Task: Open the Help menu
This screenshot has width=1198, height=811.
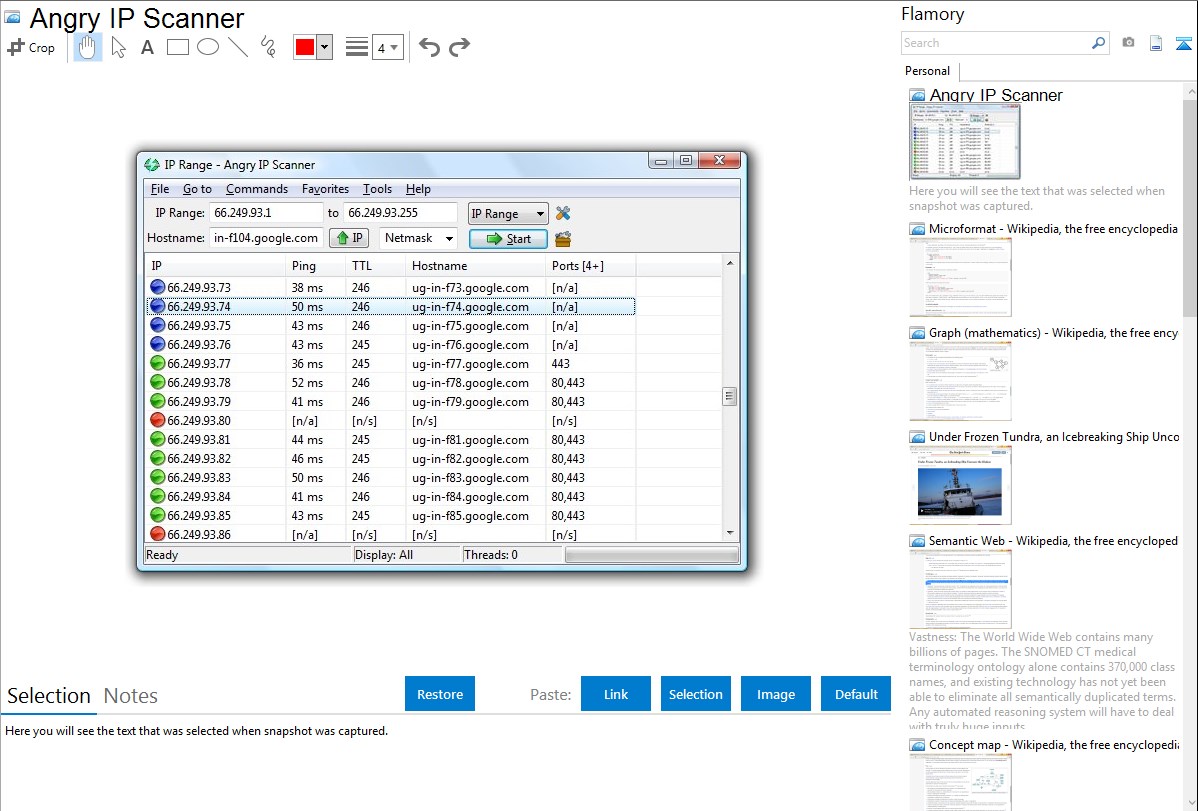Action: tap(418, 189)
